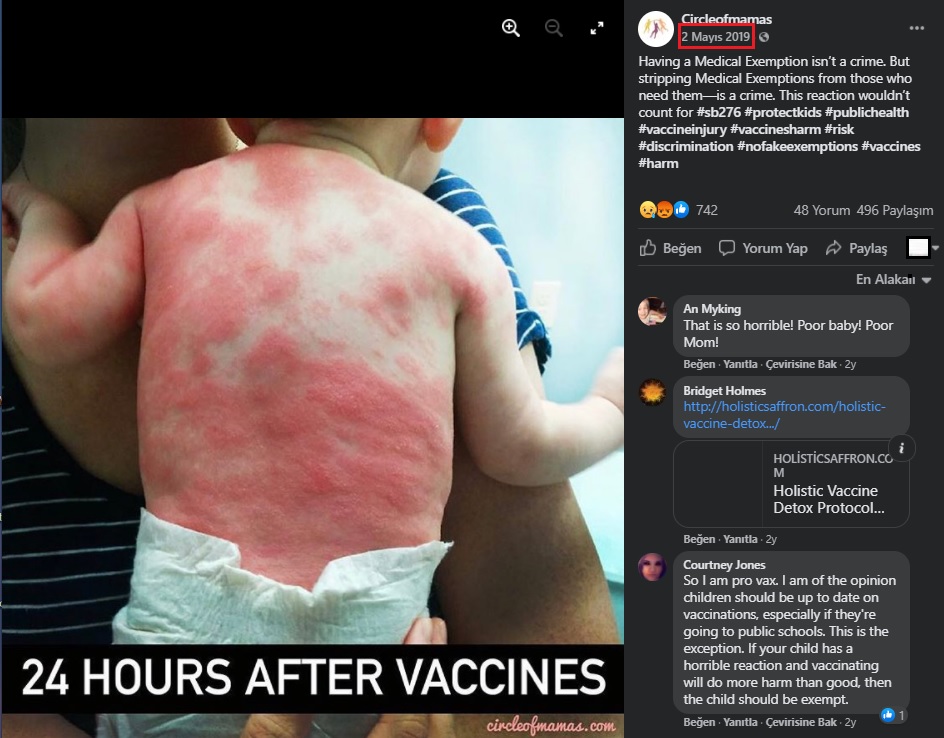
Task: Click Yorum Yap to comment
Action: (763, 248)
